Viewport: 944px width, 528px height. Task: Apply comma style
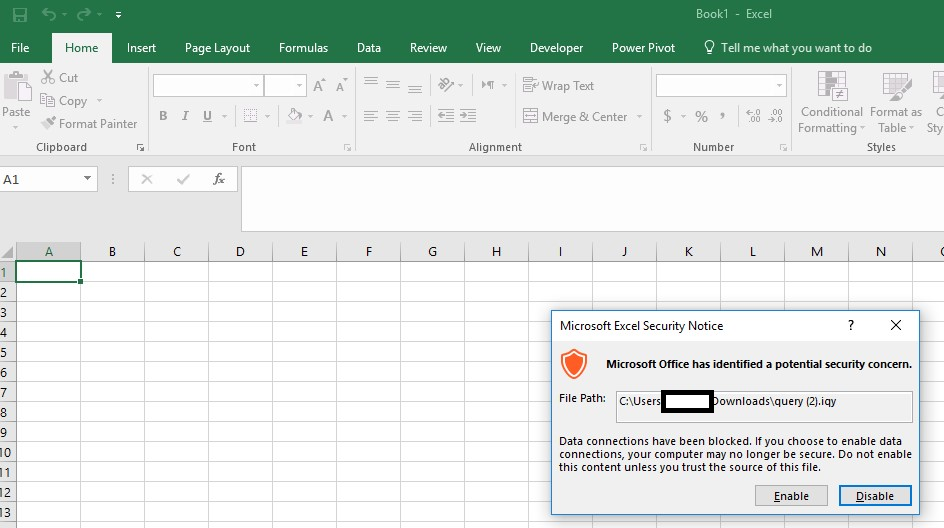pyautogui.click(x=722, y=116)
